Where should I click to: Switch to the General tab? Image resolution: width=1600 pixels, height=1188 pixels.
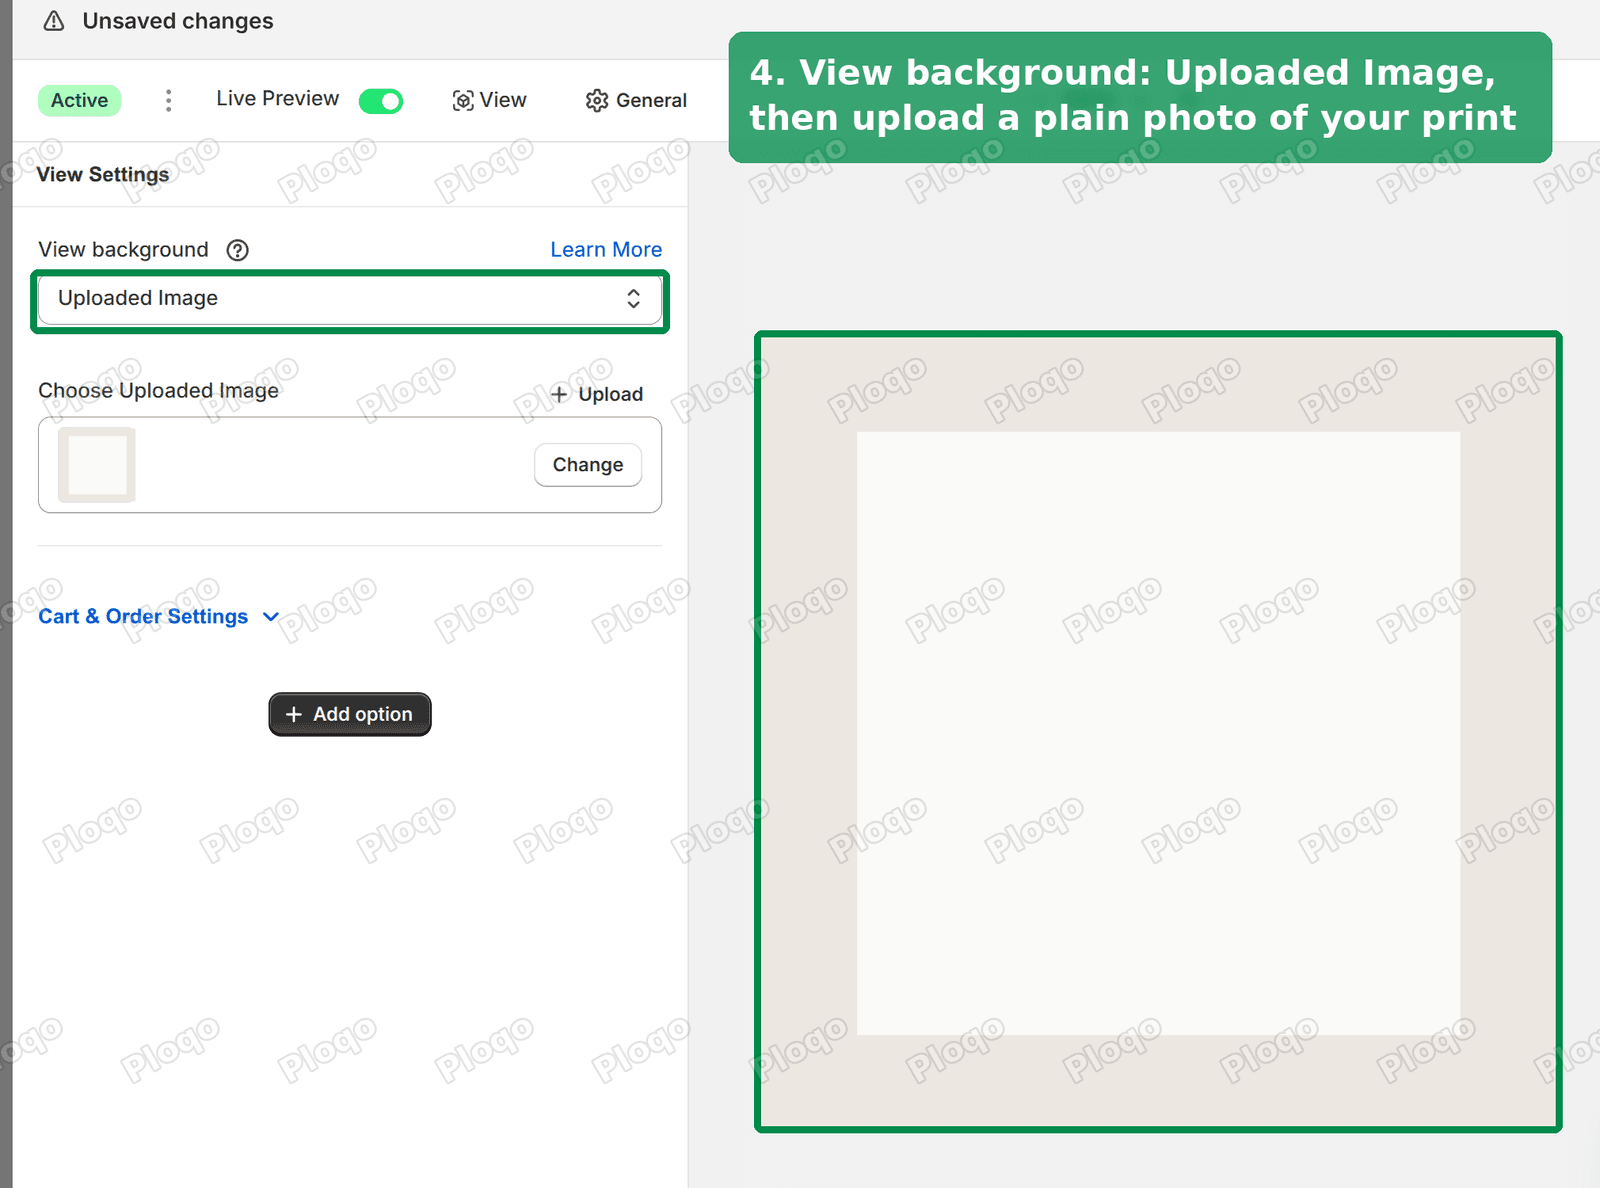click(636, 100)
